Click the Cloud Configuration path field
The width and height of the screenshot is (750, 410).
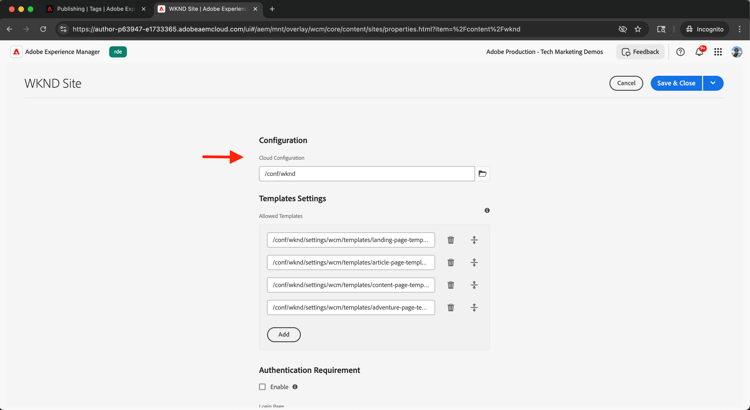[x=366, y=174]
